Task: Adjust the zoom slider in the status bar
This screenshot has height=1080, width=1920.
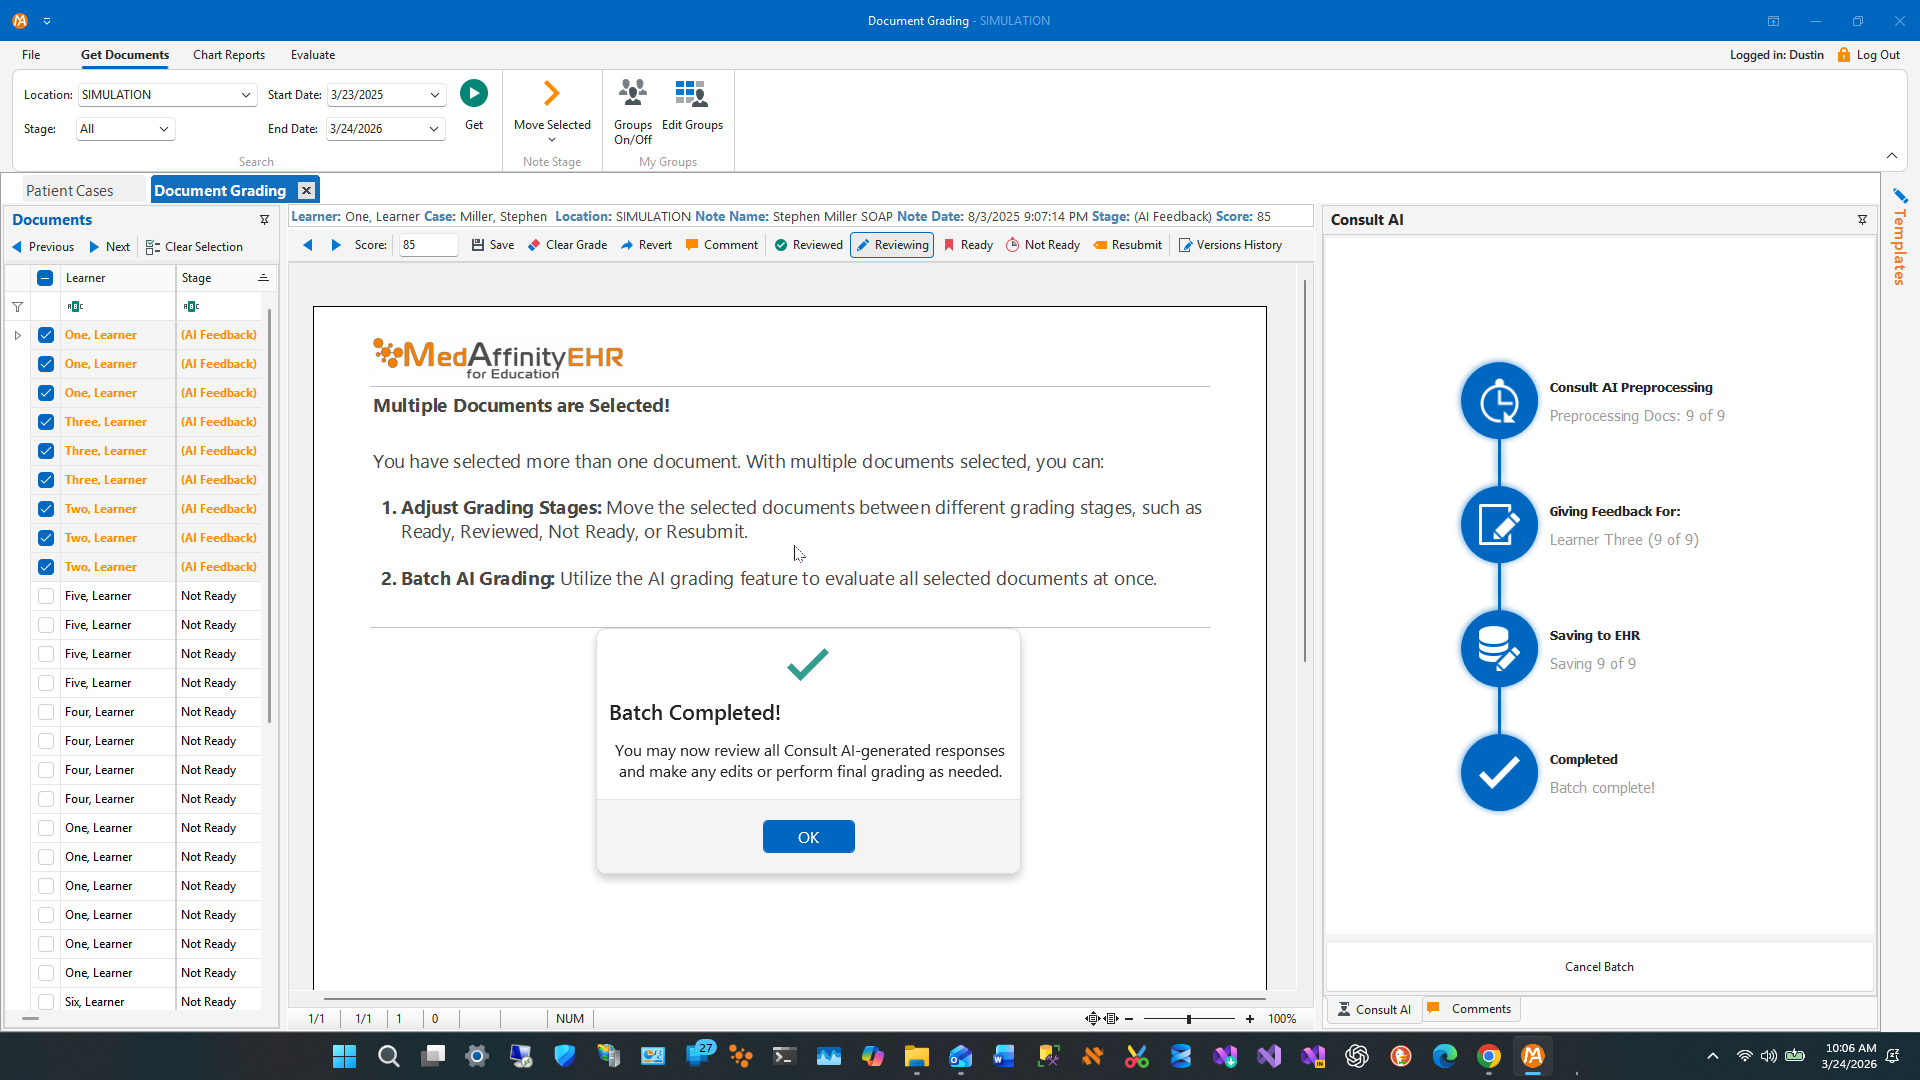Action: [1188, 1019]
